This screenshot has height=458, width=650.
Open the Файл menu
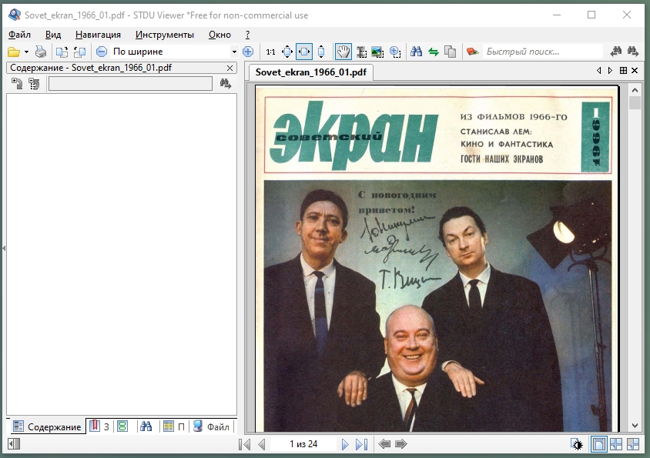[x=19, y=35]
